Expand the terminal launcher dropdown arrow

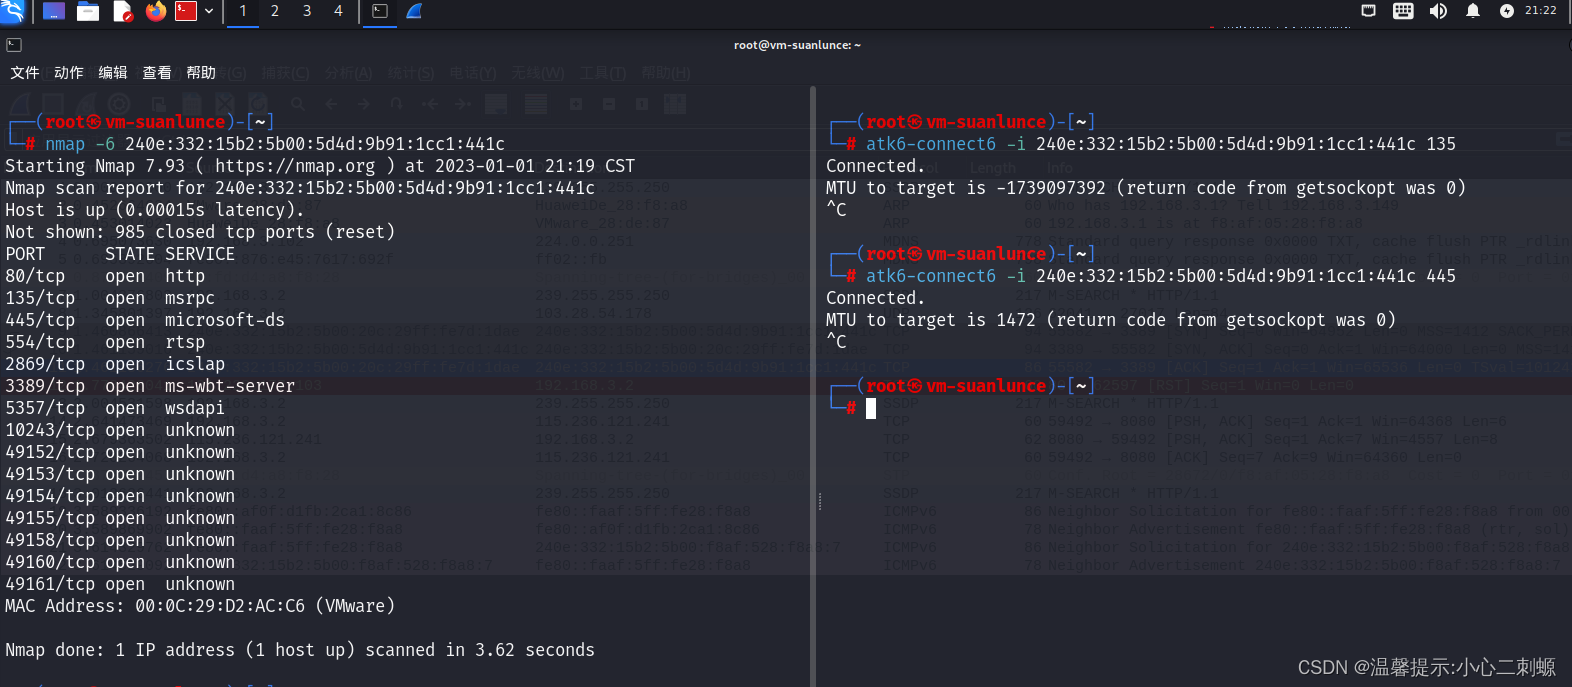(209, 11)
